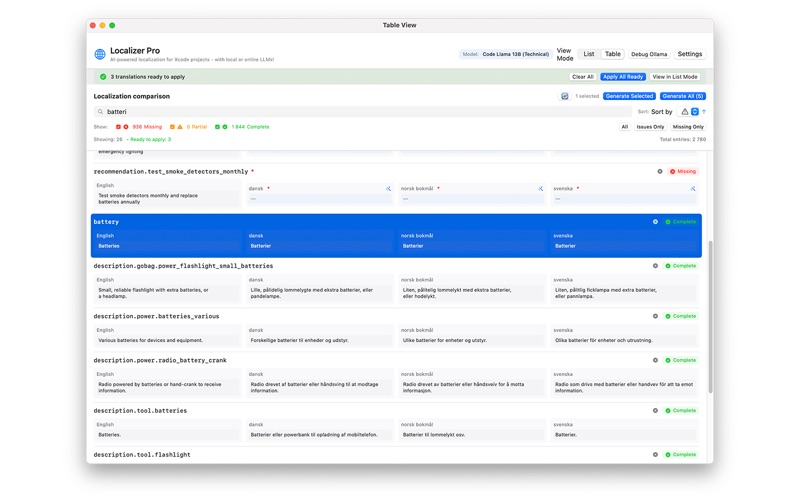Image resolution: width=800 pixels, height=500 pixels.
Task: Click the gear icon for description.power.batteries_various
Action: coord(655,316)
